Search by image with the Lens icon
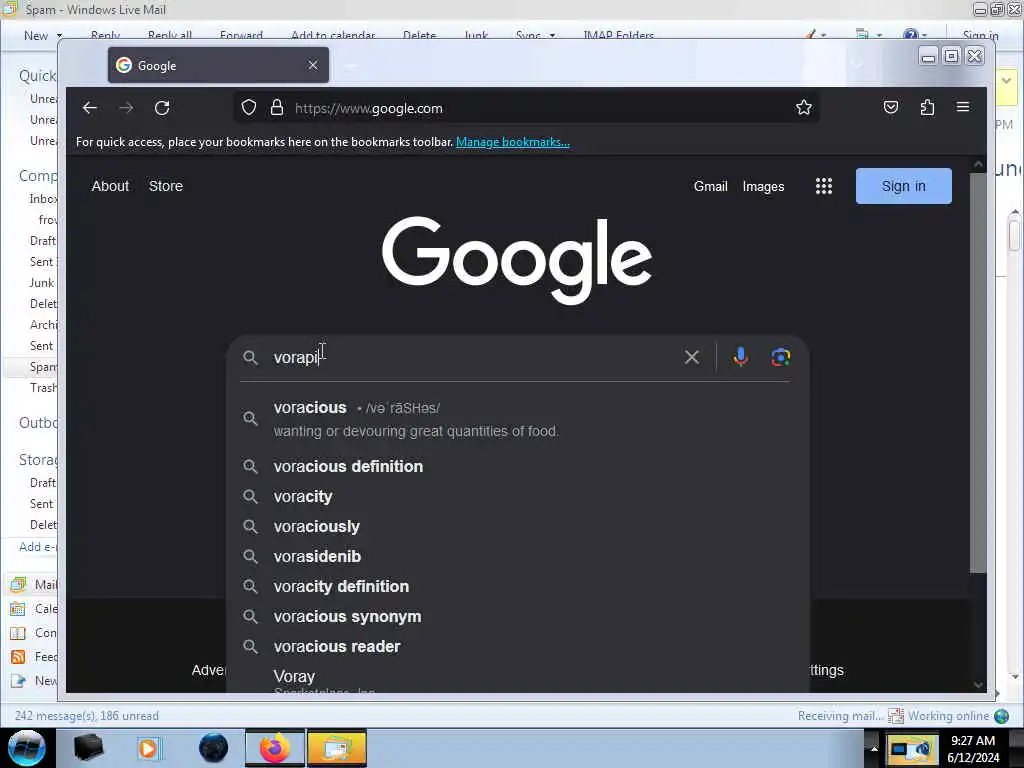This screenshot has width=1024, height=768. (x=780, y=357)
